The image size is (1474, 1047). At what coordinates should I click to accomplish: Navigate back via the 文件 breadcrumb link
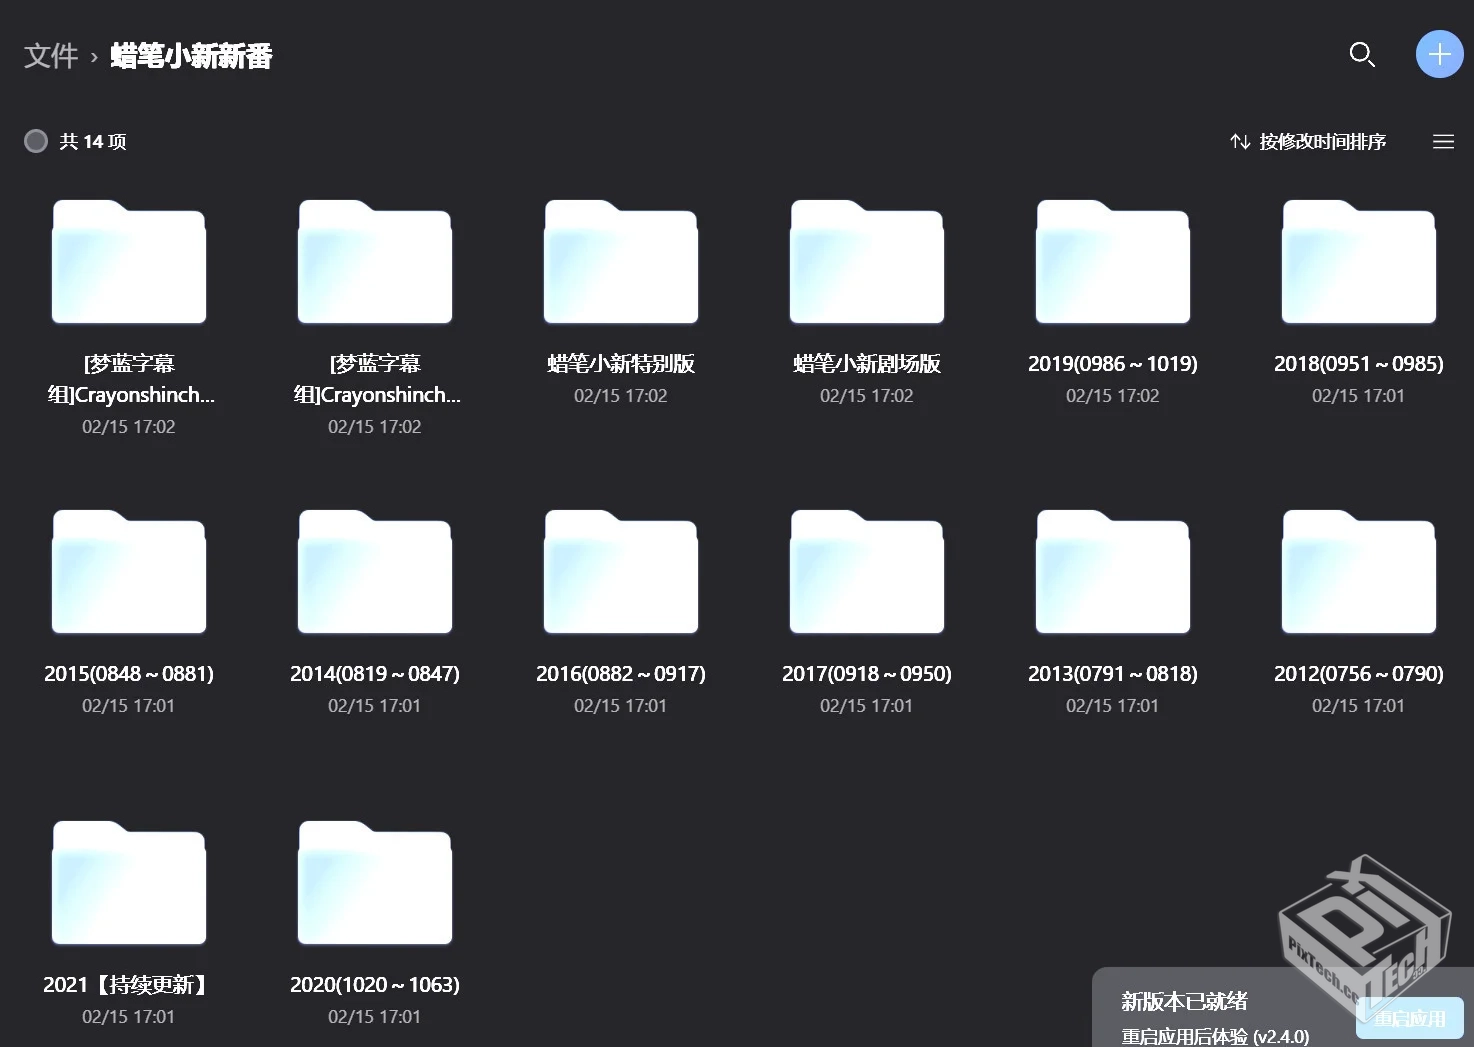coord(52,56)
